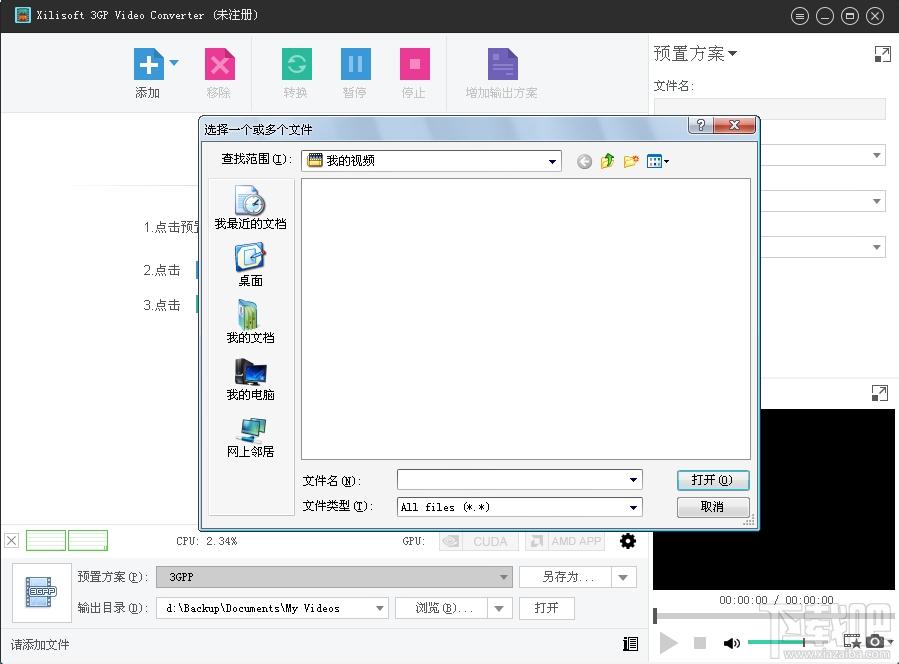The width and height of the screenshot is (899, 664).
Task: Select 桌面 in places sidebar
Action: pyautogui.click(x=251, y=264)
